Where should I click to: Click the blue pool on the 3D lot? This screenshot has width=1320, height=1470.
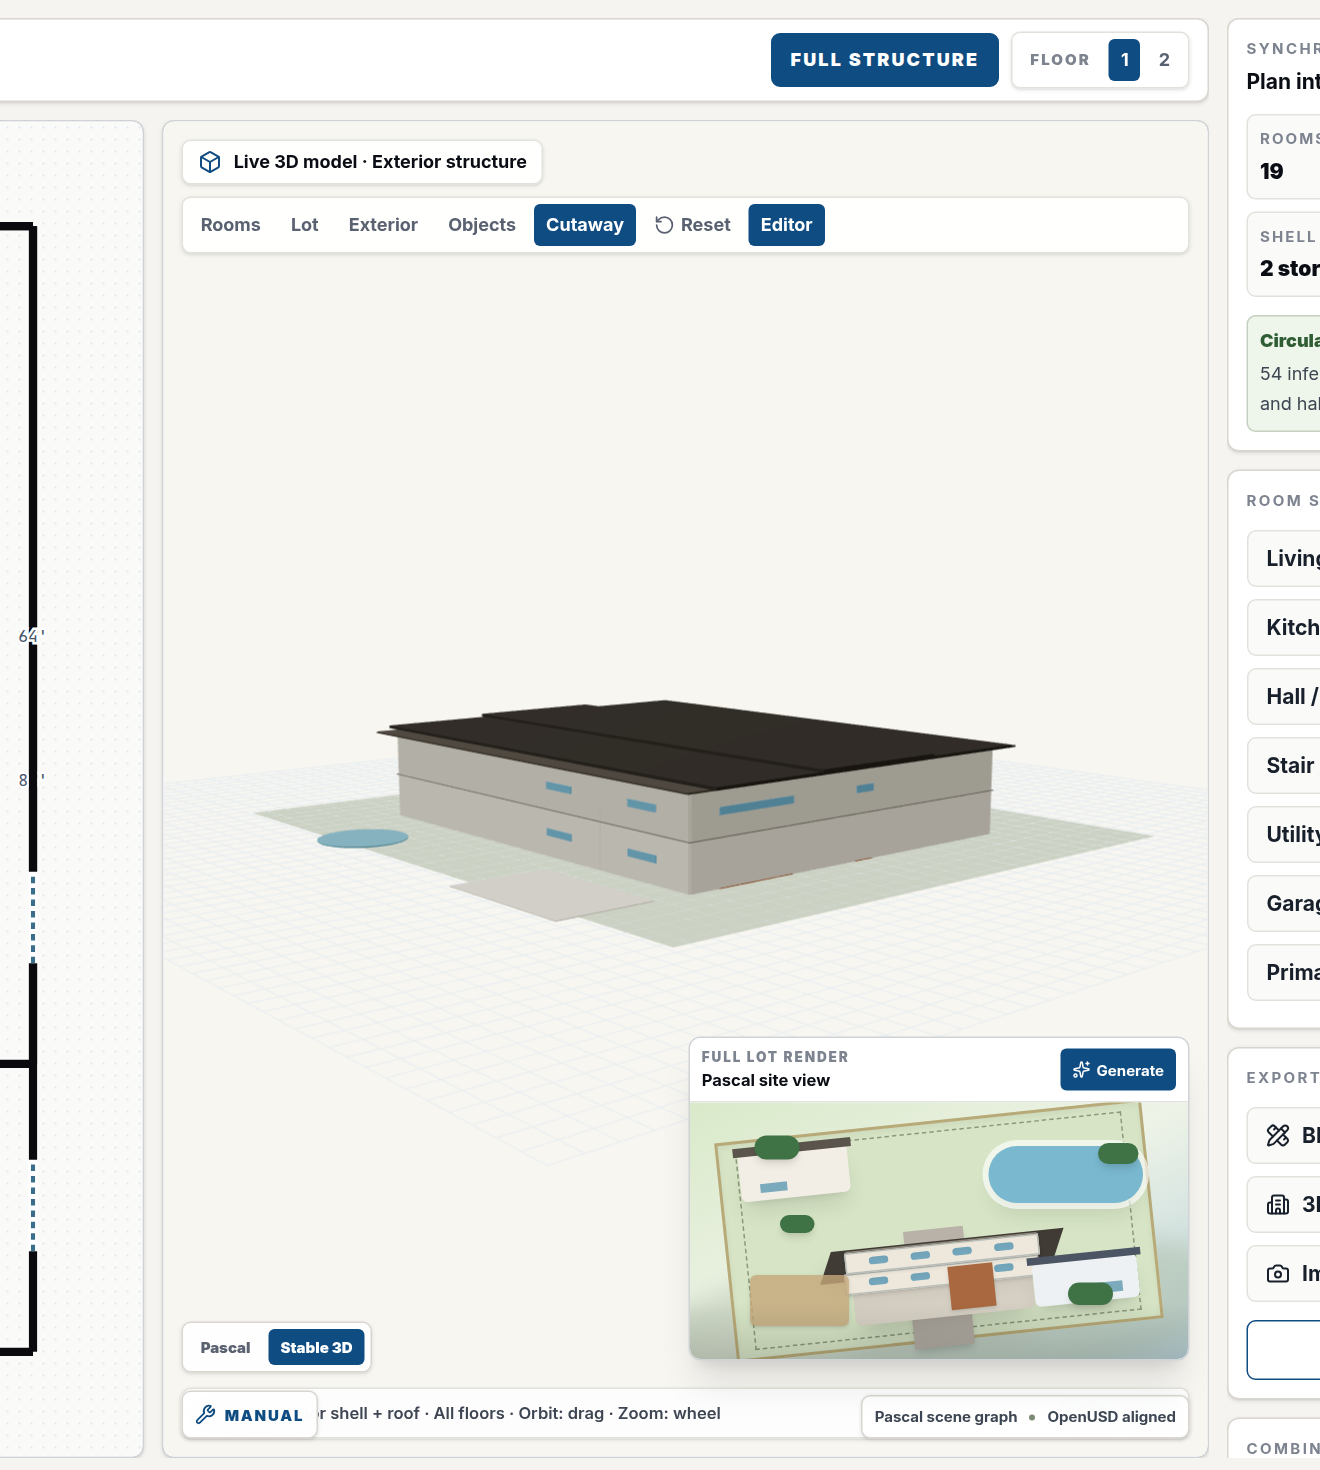tap(363, 838)
